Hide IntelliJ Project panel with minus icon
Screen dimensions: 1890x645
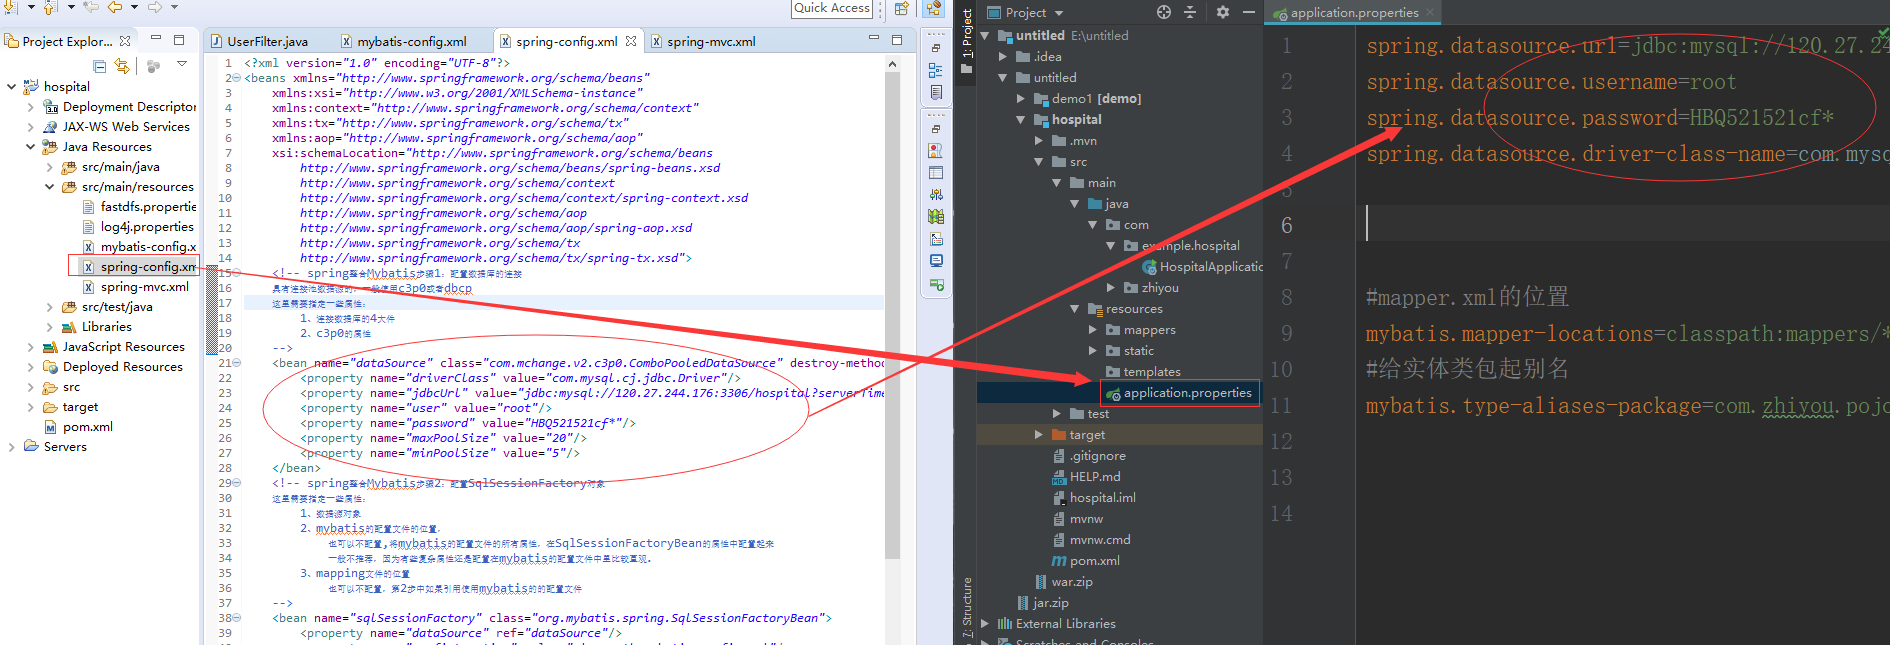coord(1249,12)
